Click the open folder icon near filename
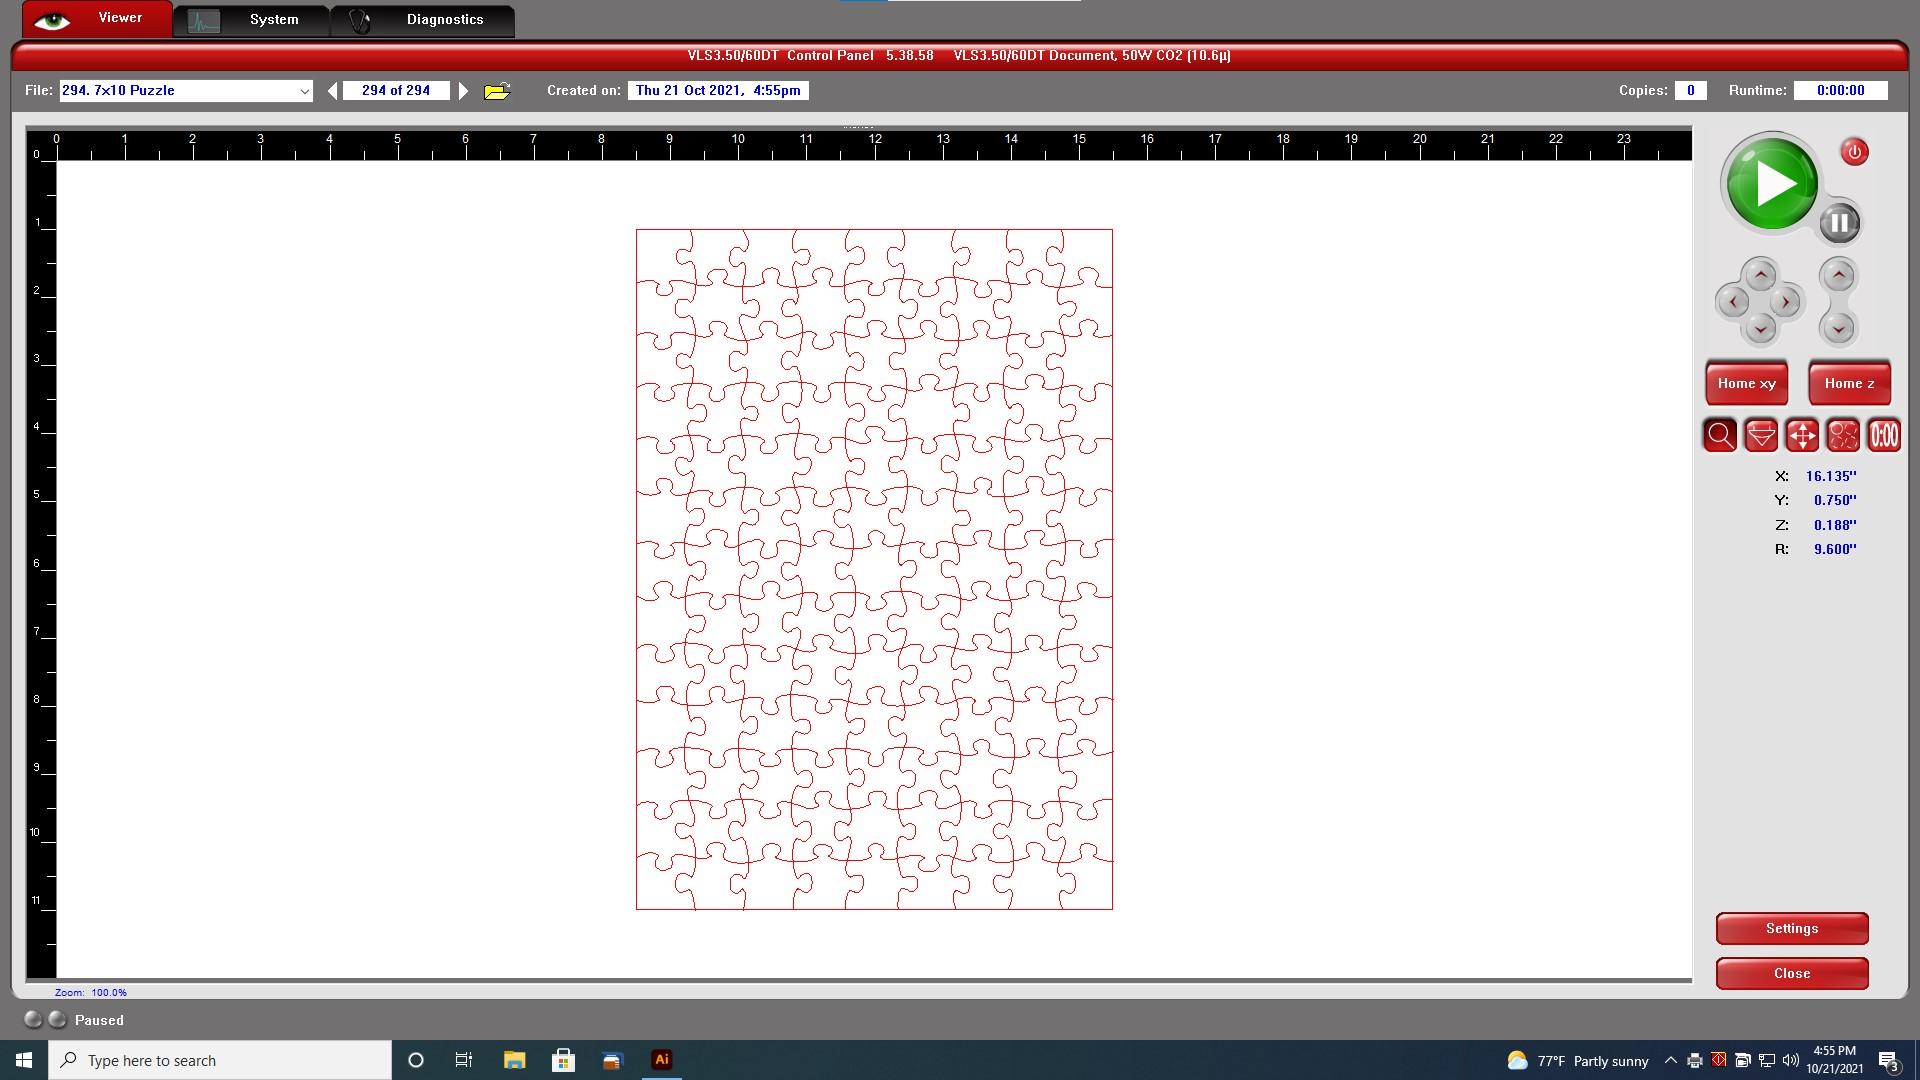The image size is (1920, 1080). tap(500, 90)
